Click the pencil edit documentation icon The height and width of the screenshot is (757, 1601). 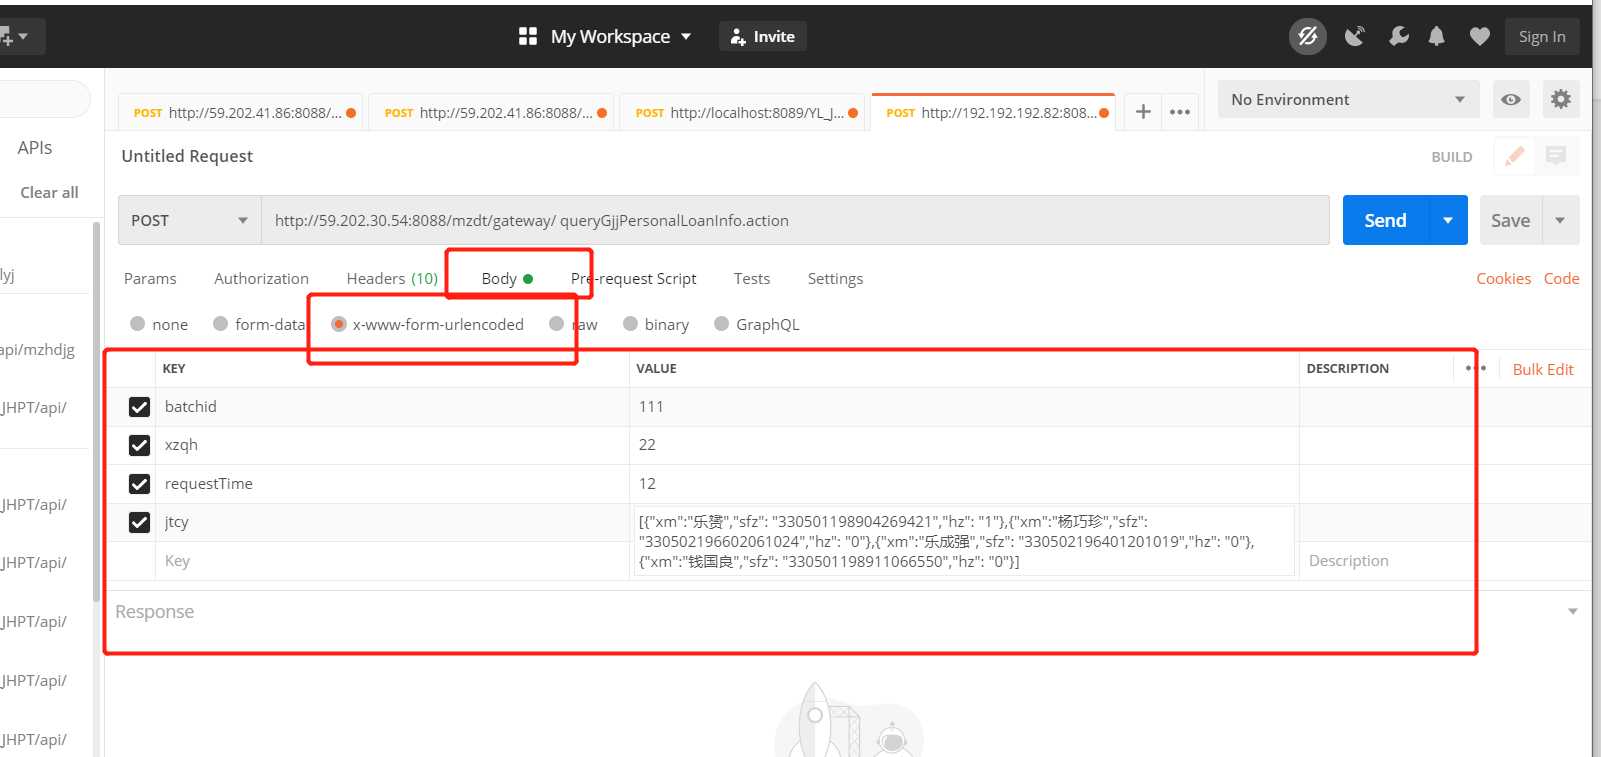coord(1514,156)
